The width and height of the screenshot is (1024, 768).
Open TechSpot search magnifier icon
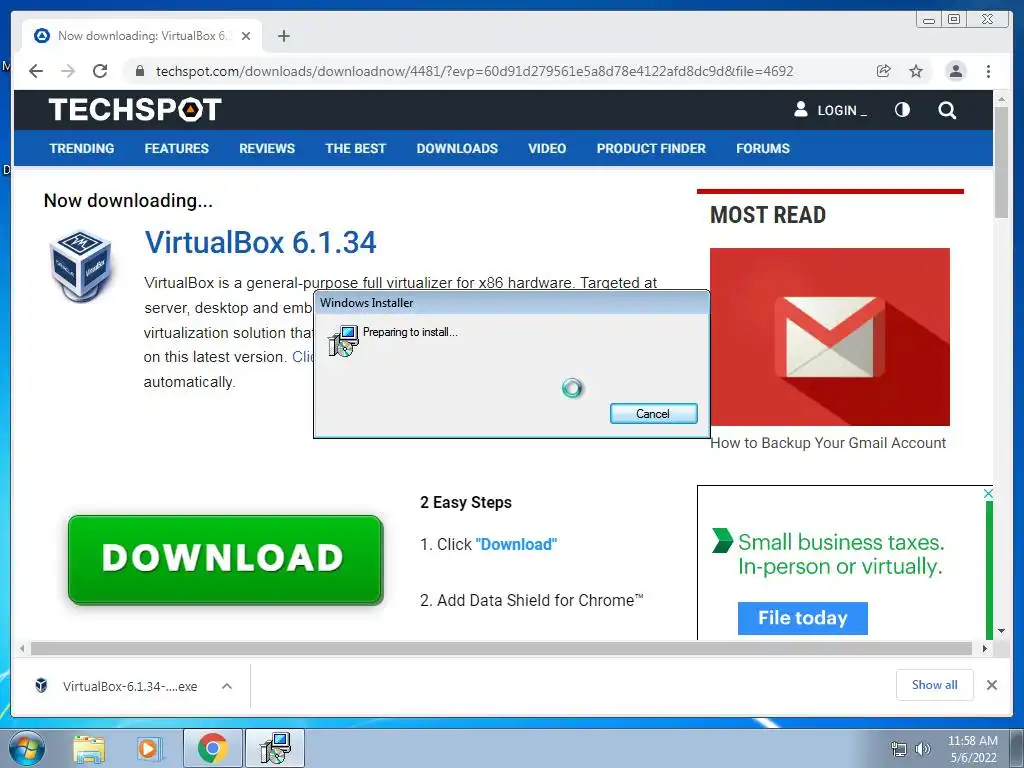947,110
